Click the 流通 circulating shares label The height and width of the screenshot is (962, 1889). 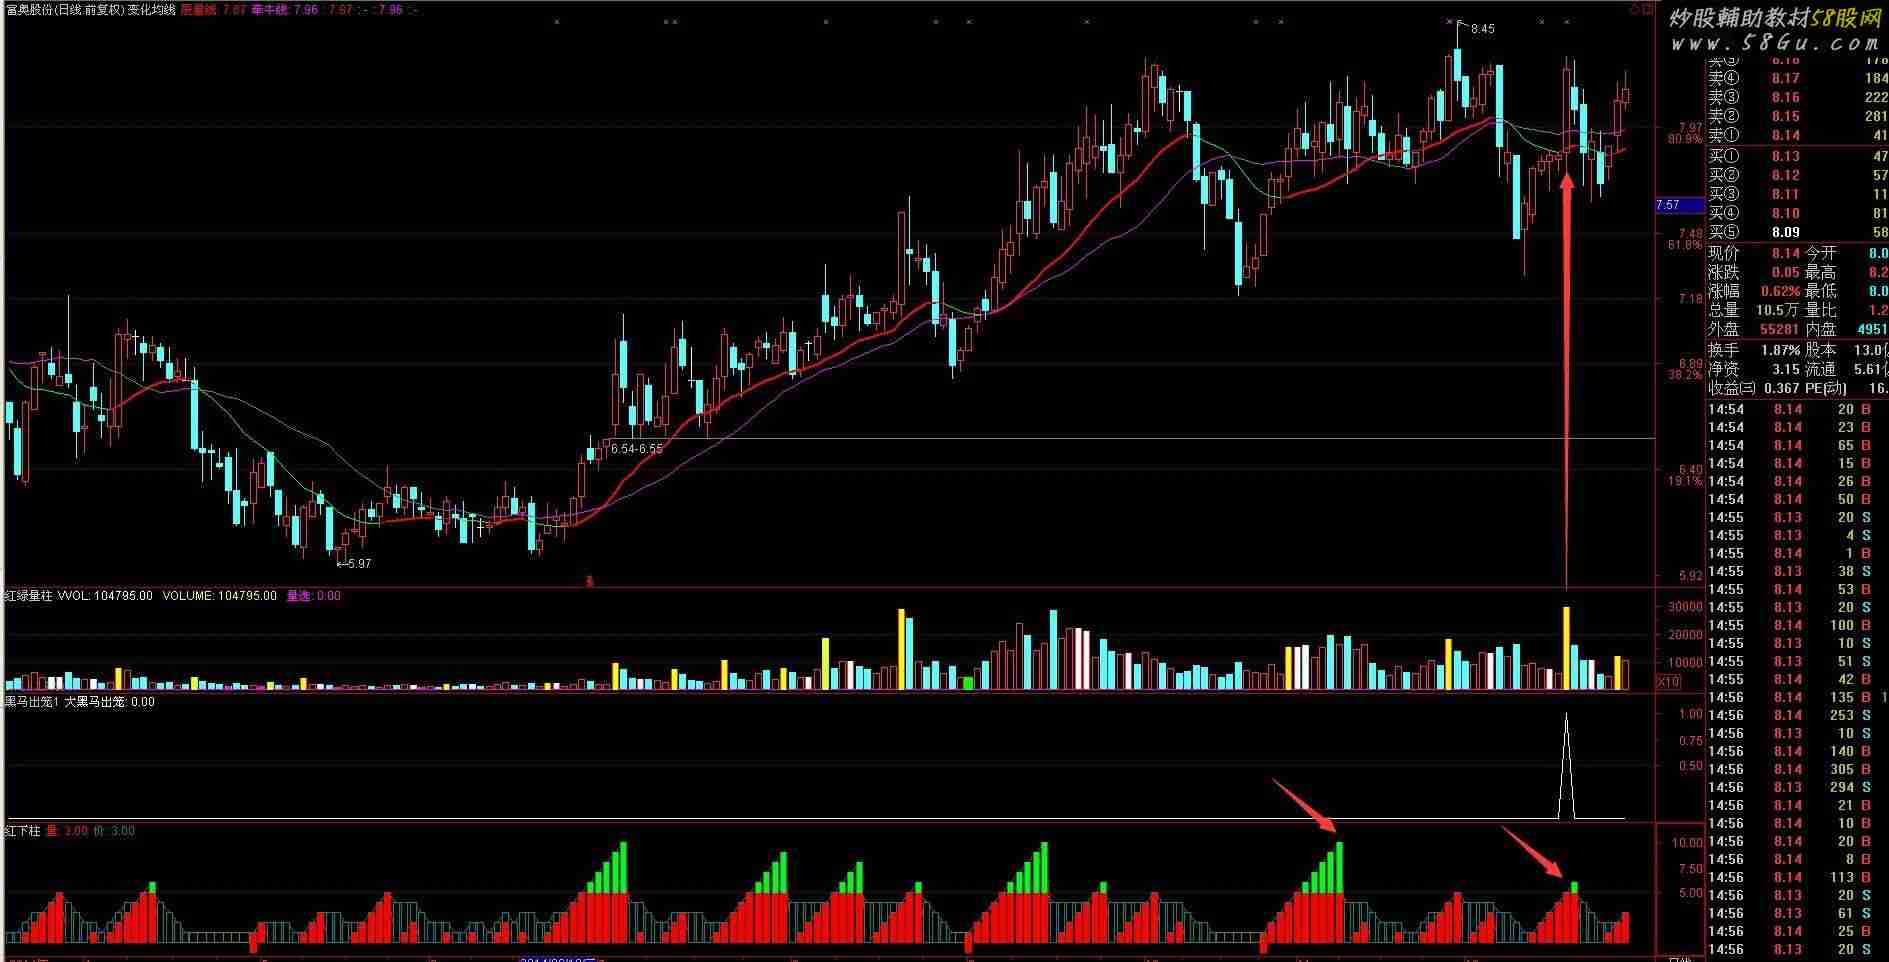pyautogui.click(x=1821, y=369)
